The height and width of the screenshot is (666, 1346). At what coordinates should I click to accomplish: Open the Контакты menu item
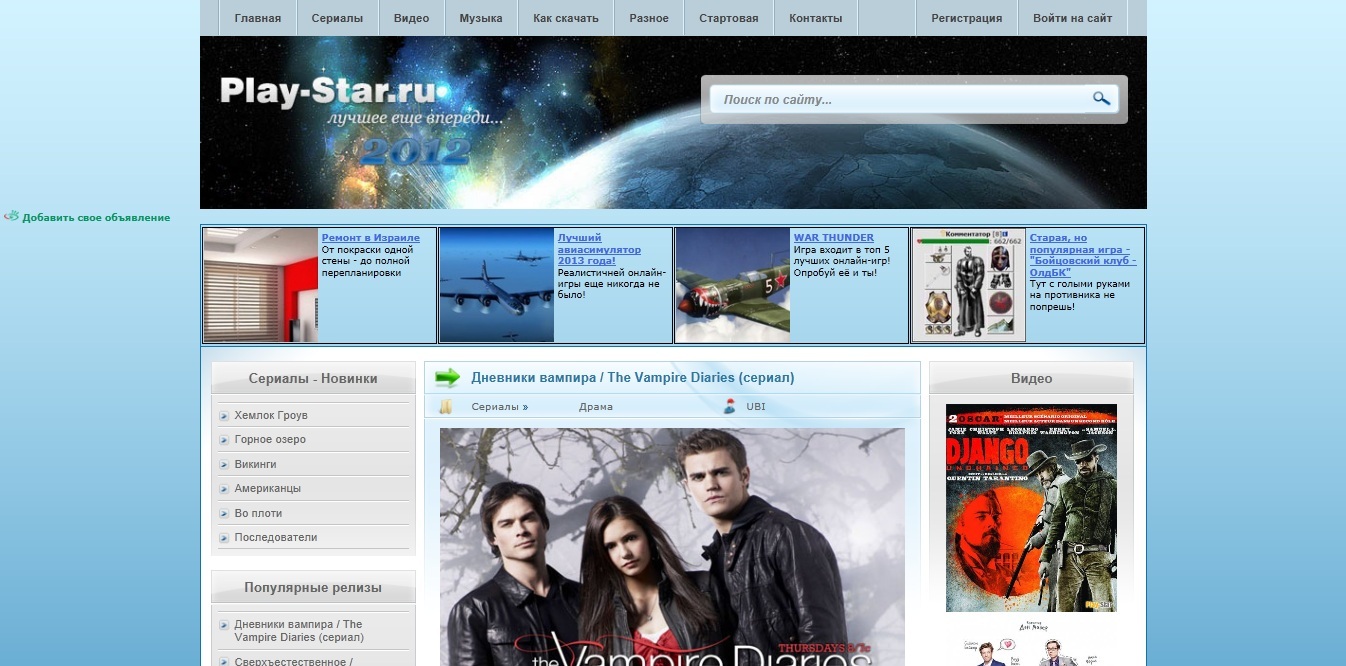[x=816, y=18]
